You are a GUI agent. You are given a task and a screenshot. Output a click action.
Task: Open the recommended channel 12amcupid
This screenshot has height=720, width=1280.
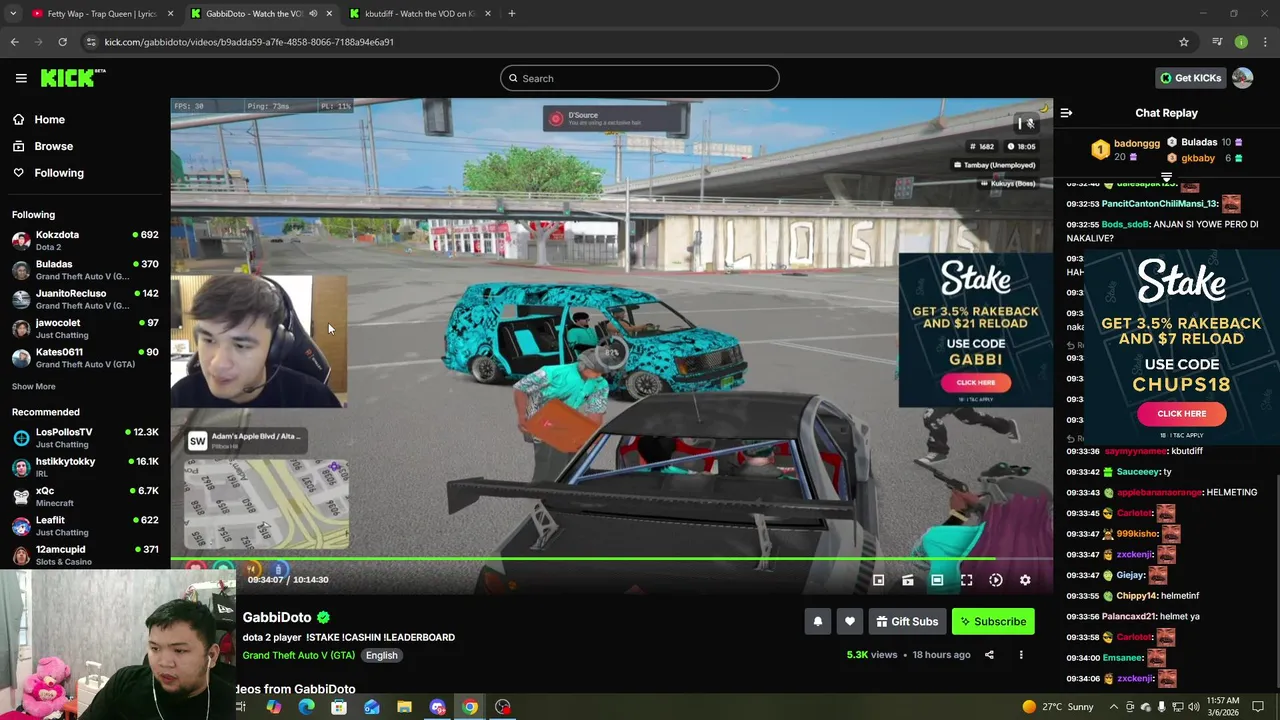85,555
